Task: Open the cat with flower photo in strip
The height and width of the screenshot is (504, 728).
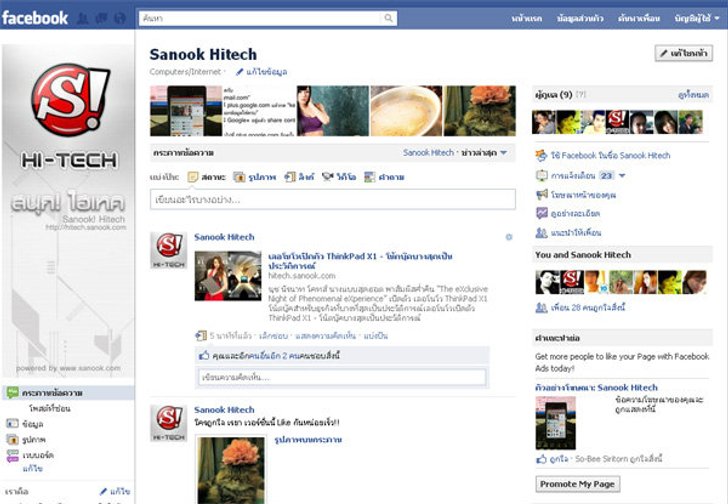Action: pyautogui.click(x=480, y=111)
